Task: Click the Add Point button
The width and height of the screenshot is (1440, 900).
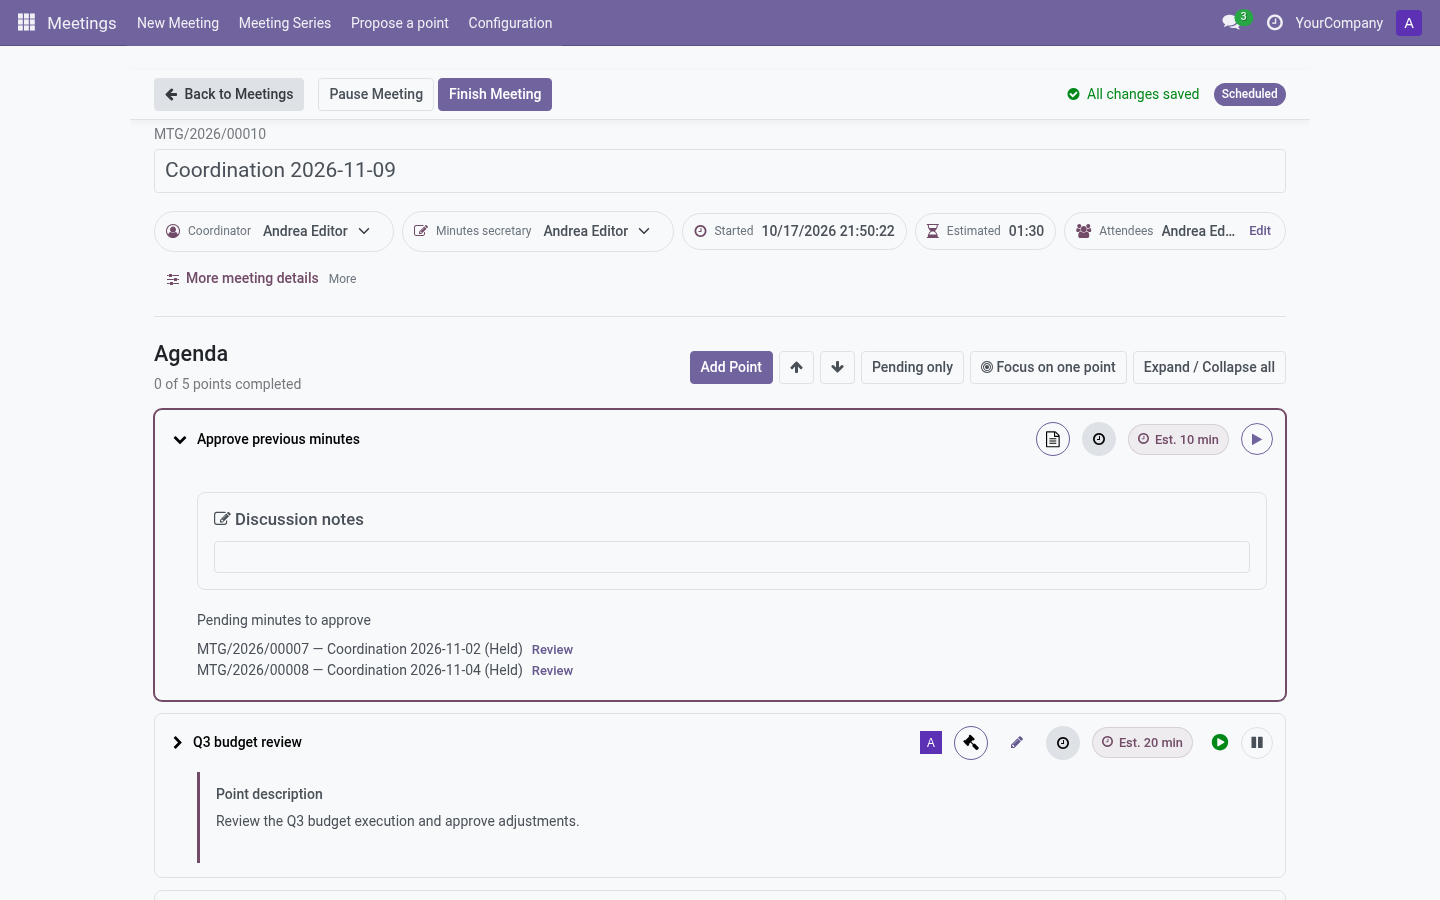Action: 731,367
